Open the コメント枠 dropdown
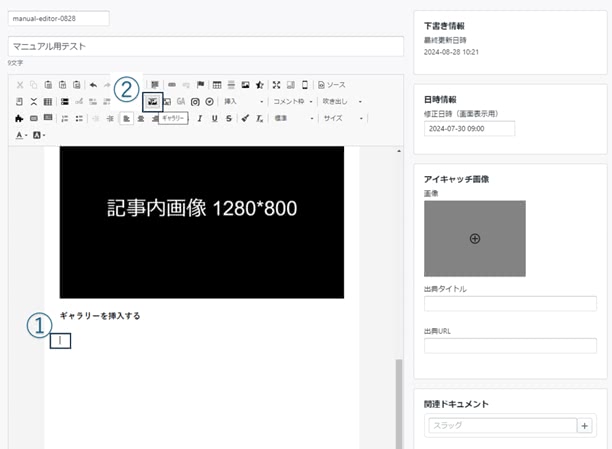 [x=292, y=102]
